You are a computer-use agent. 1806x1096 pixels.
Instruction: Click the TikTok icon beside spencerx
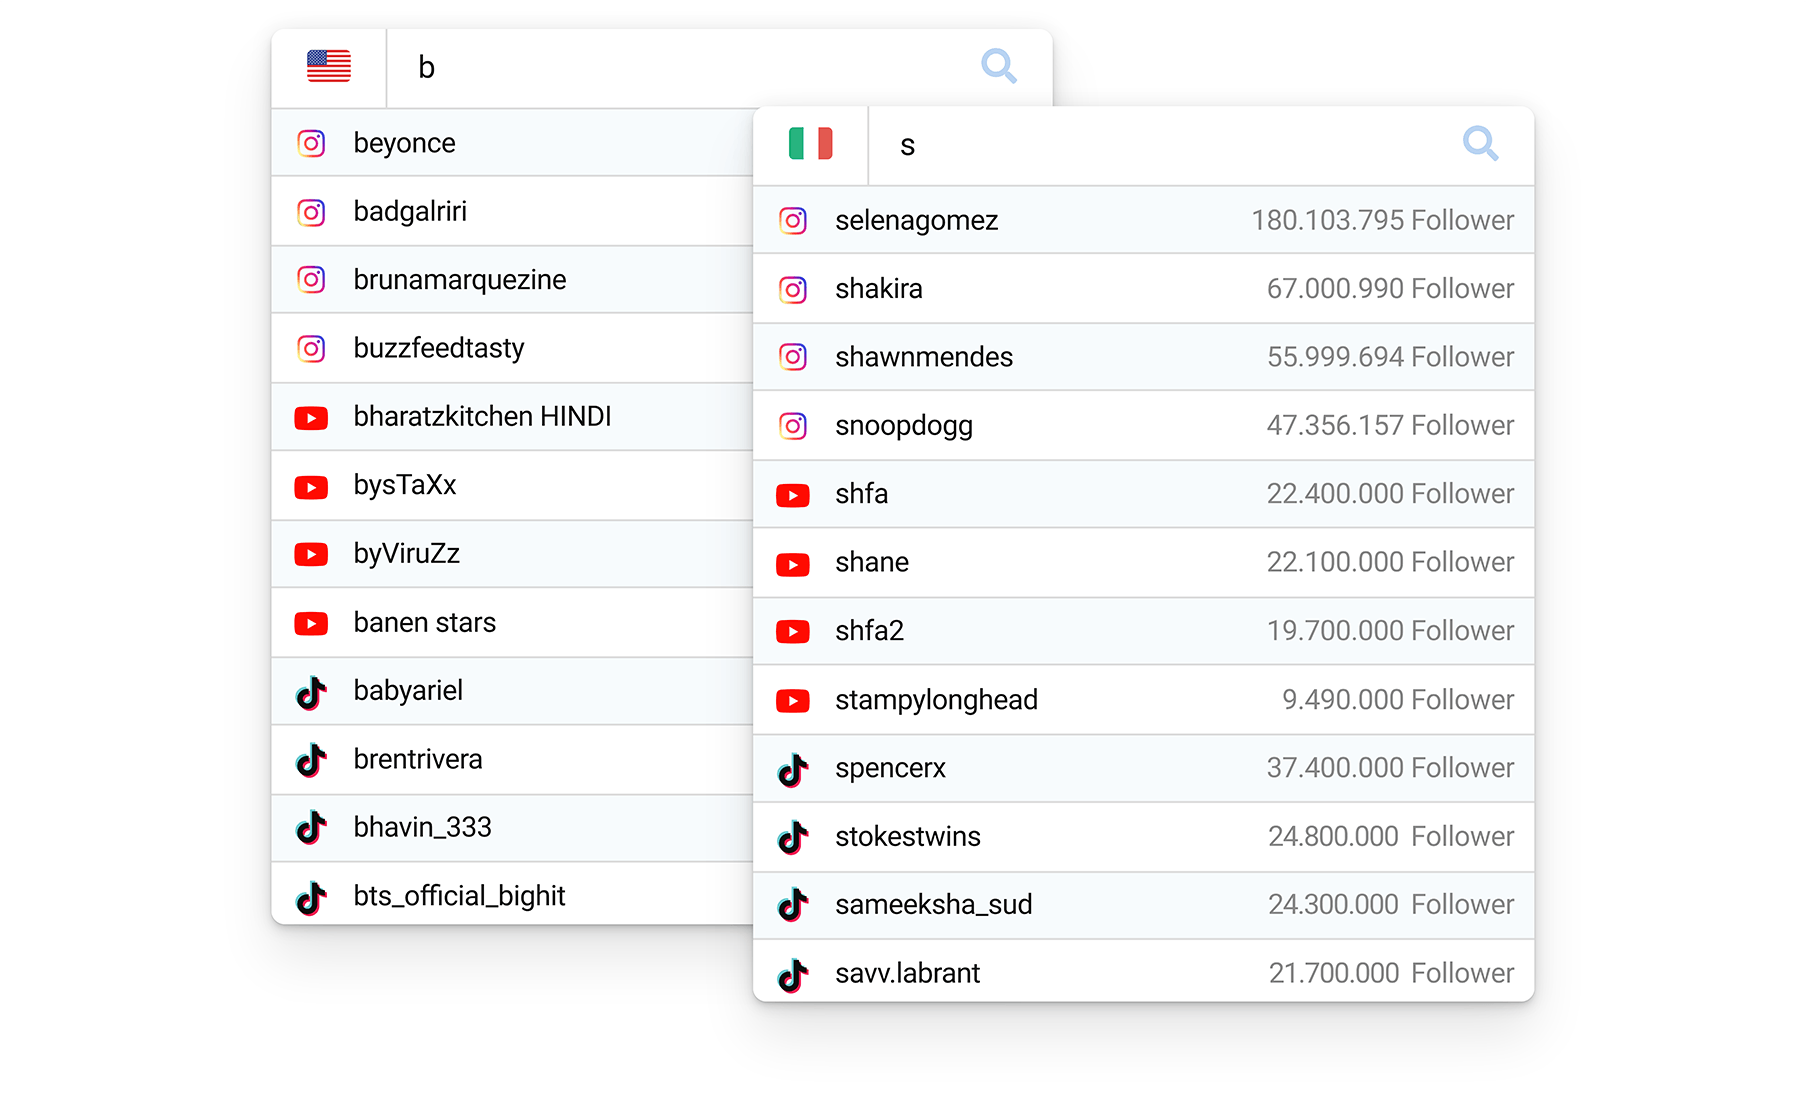tap(793, 769)
